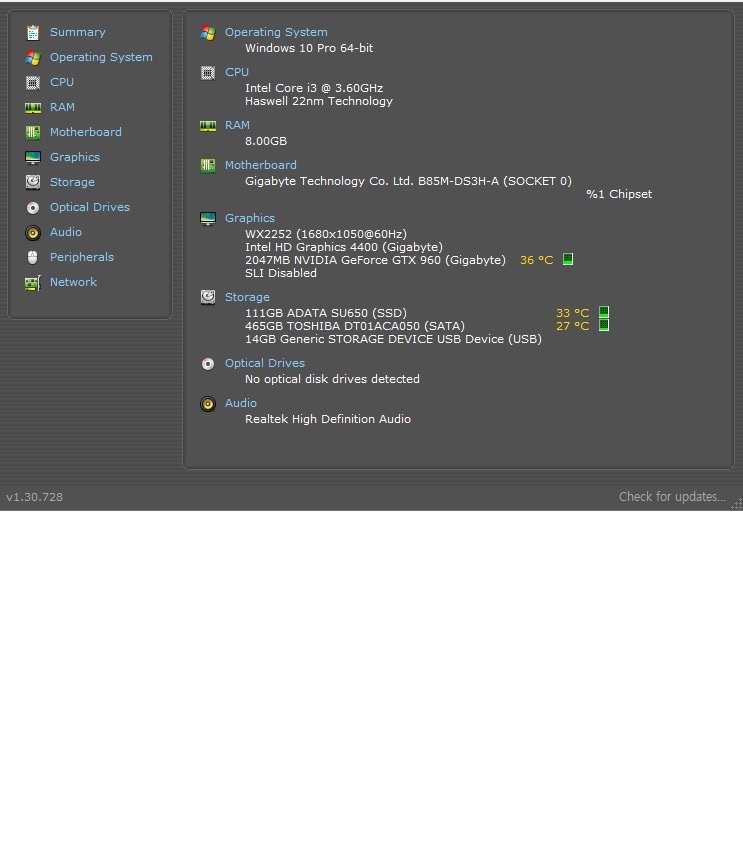Viewport: 743px width, 860px height.
Task: Click the Storage hard drive icon in sidebar
Action: pos(33,182)
